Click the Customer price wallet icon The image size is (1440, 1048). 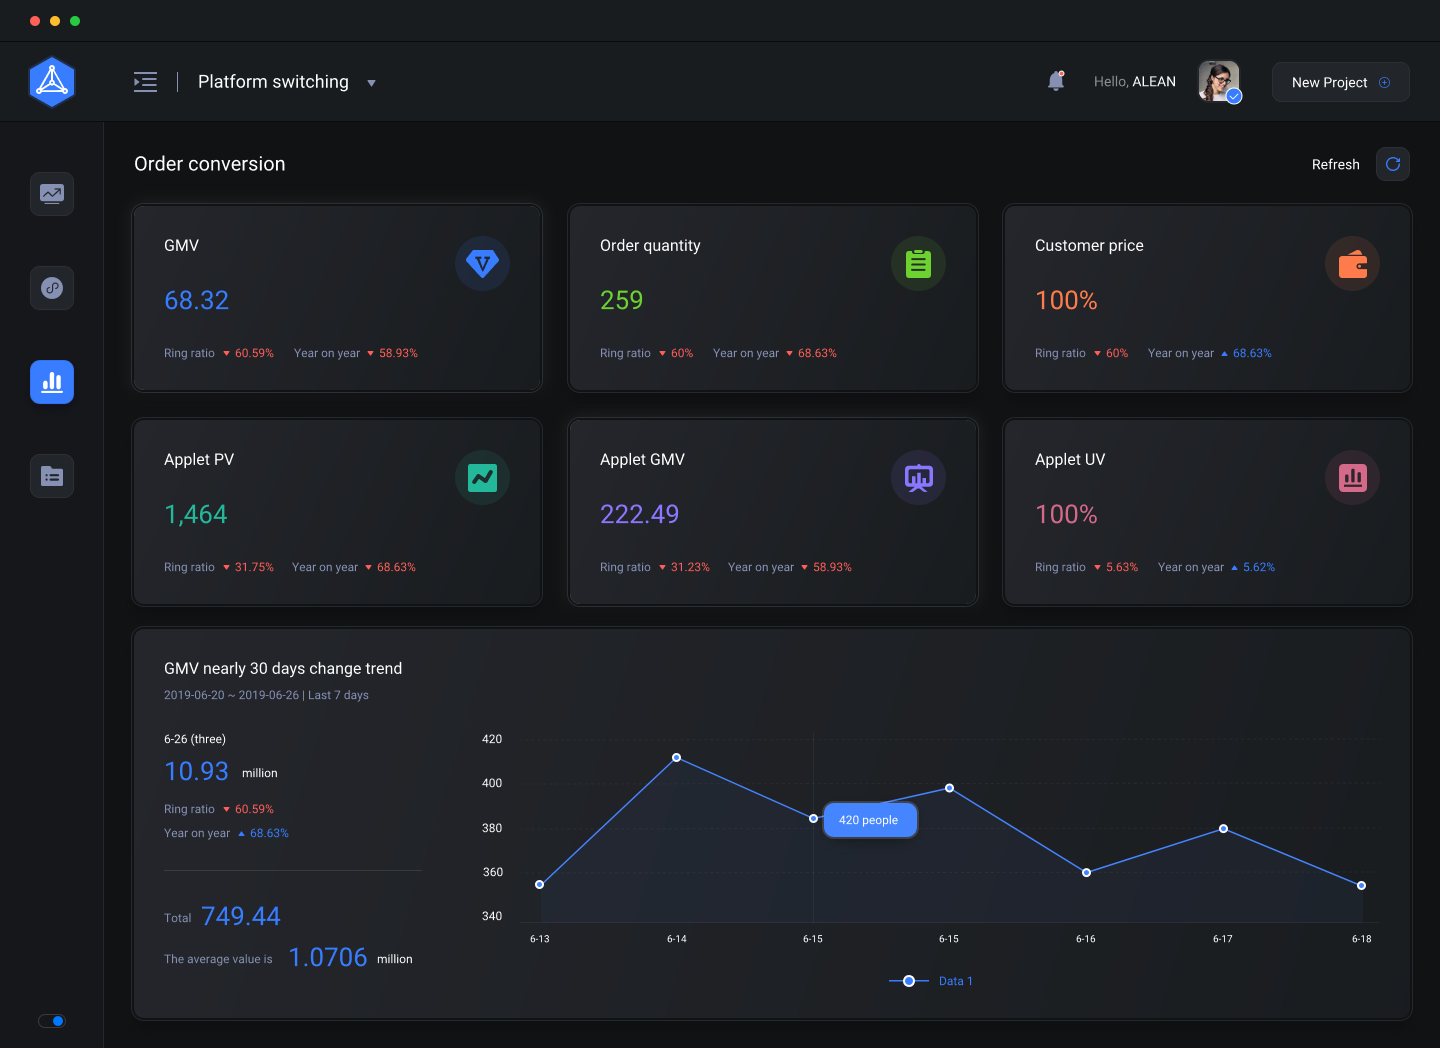1353,264
